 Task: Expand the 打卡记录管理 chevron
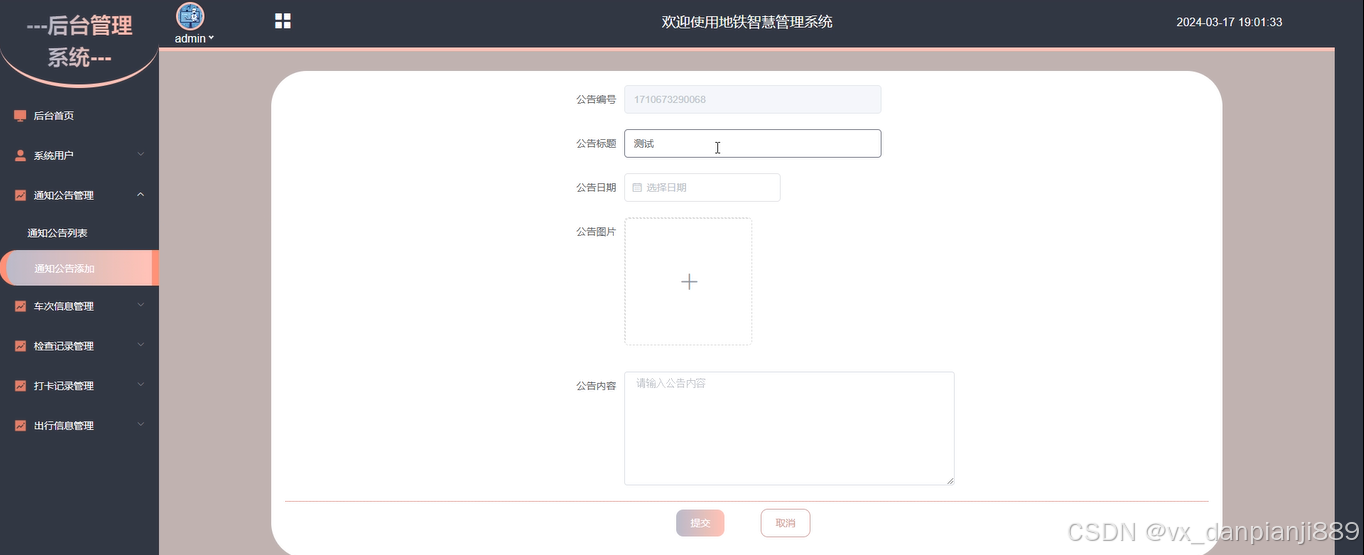point(141,385)
